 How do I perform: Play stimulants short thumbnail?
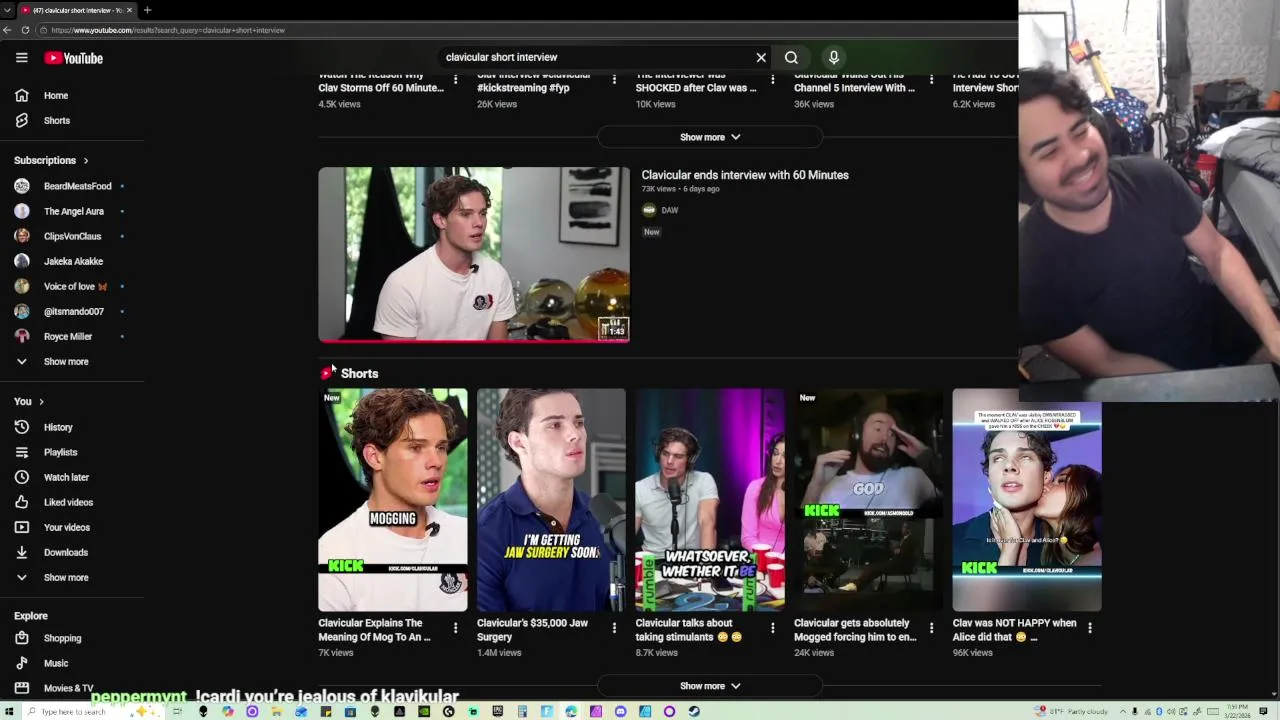tap(710, 500)
